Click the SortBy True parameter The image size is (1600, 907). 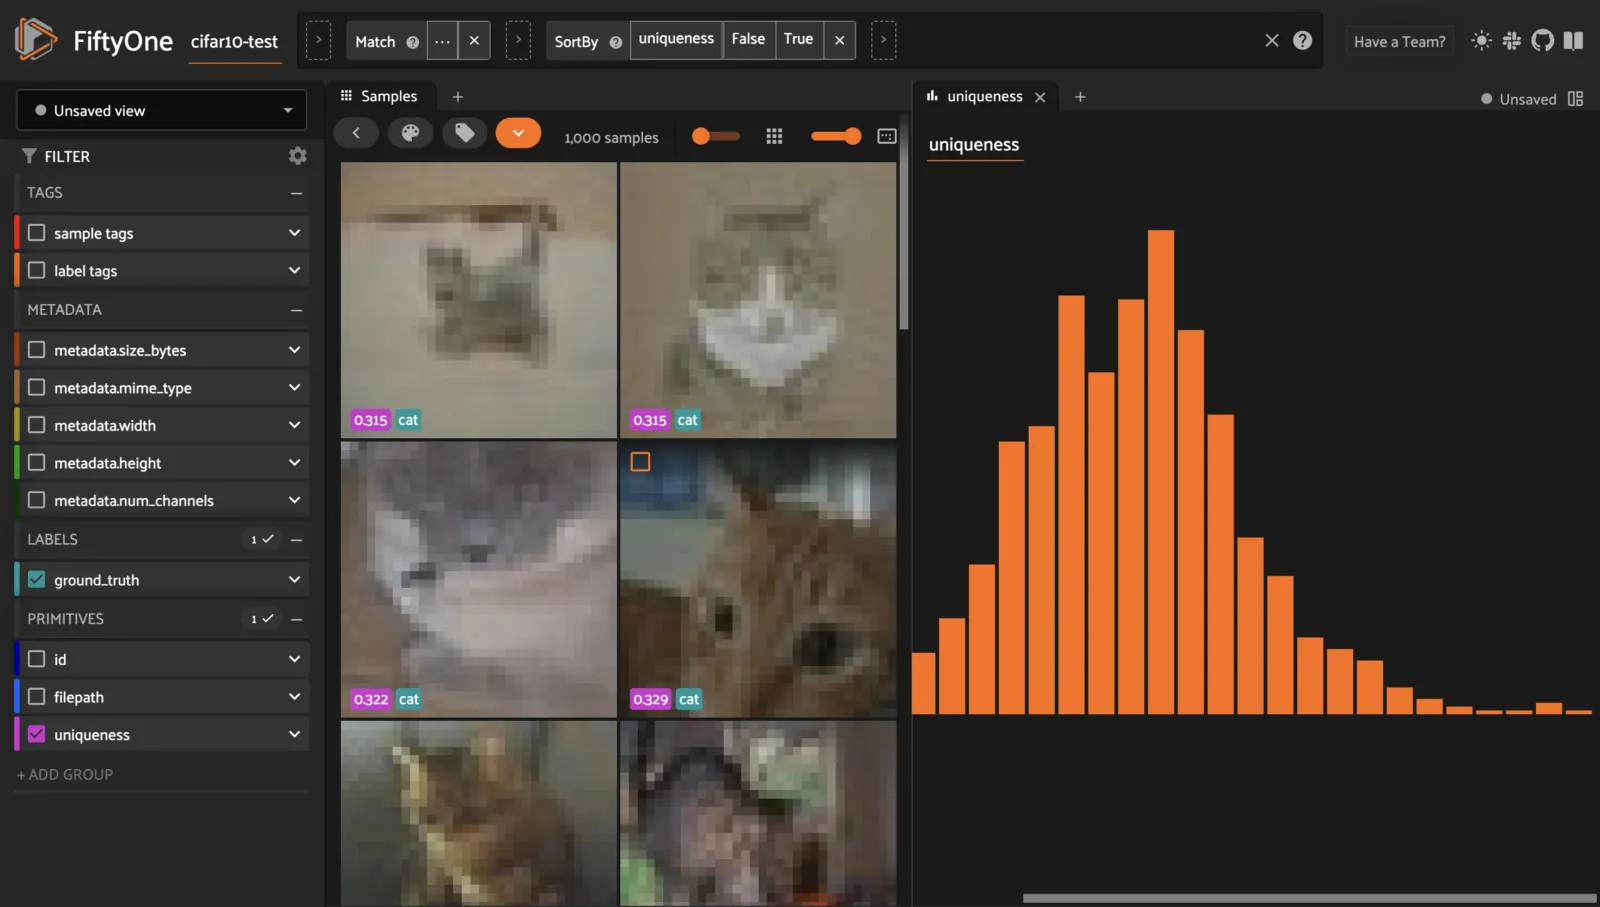pos(798,39)
